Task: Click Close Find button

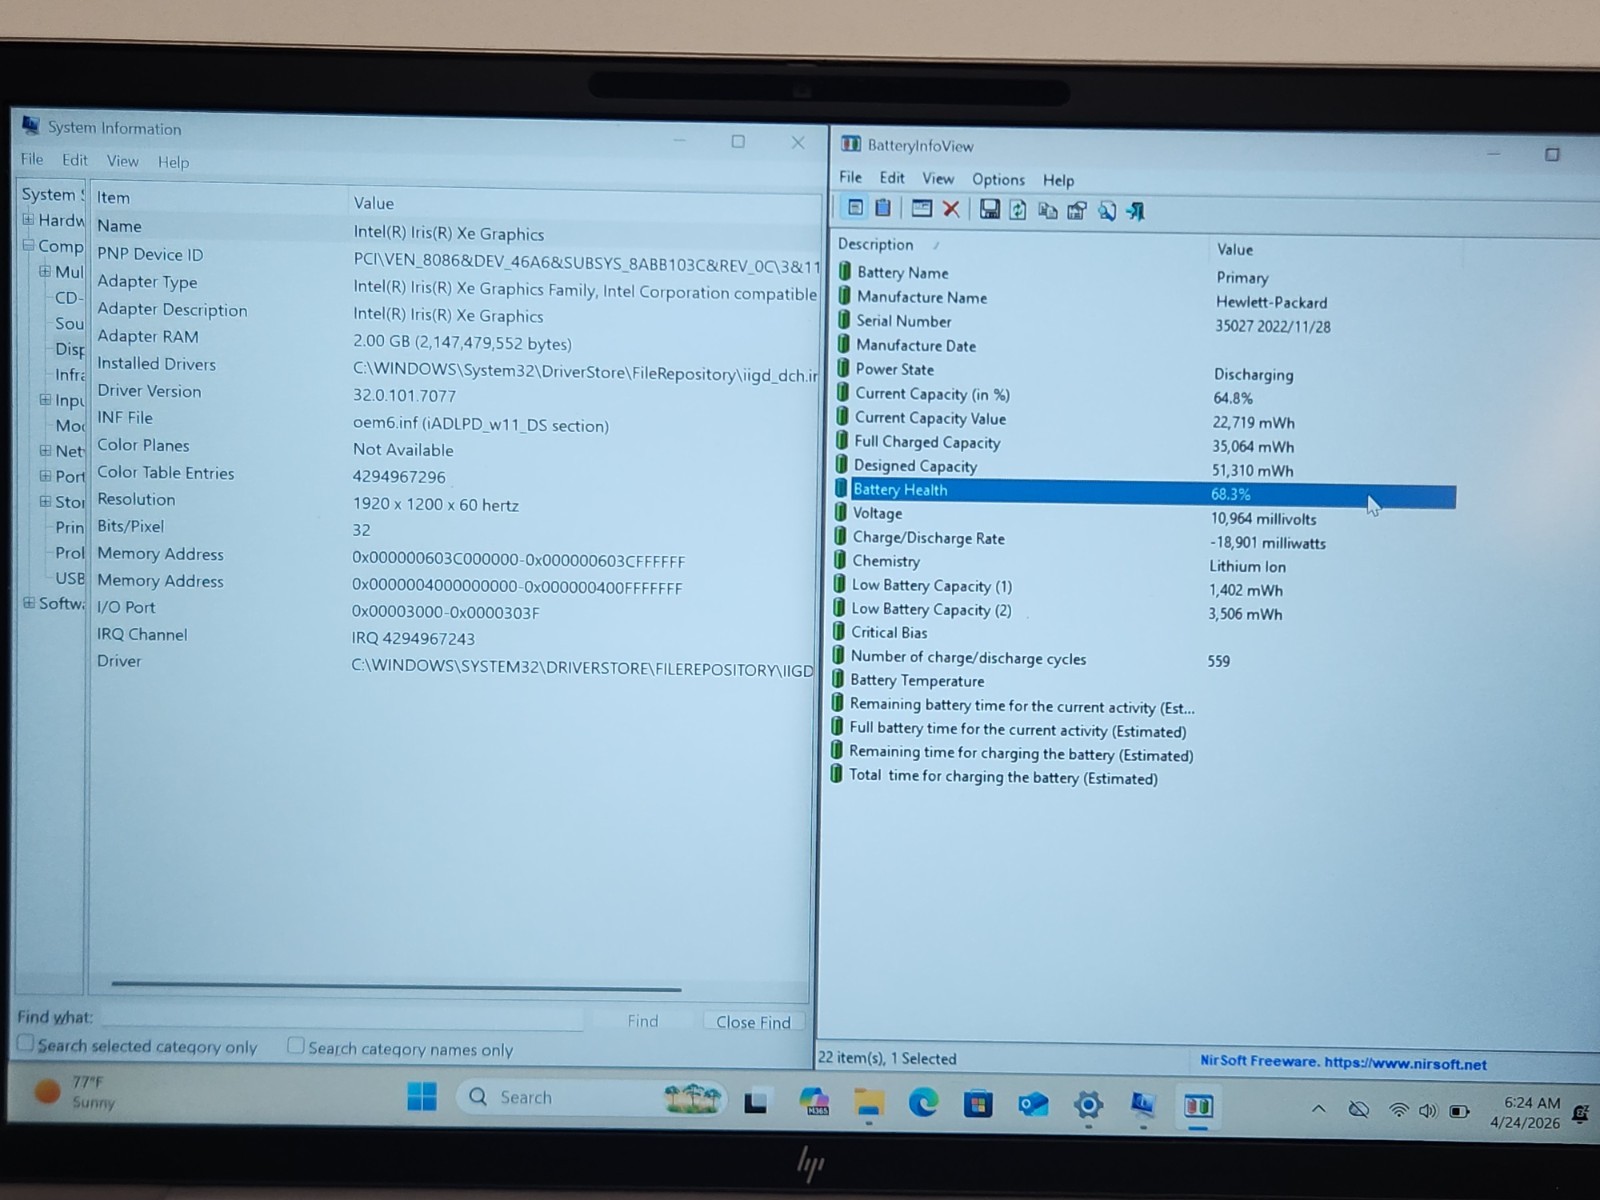Action: point(753,1022)
